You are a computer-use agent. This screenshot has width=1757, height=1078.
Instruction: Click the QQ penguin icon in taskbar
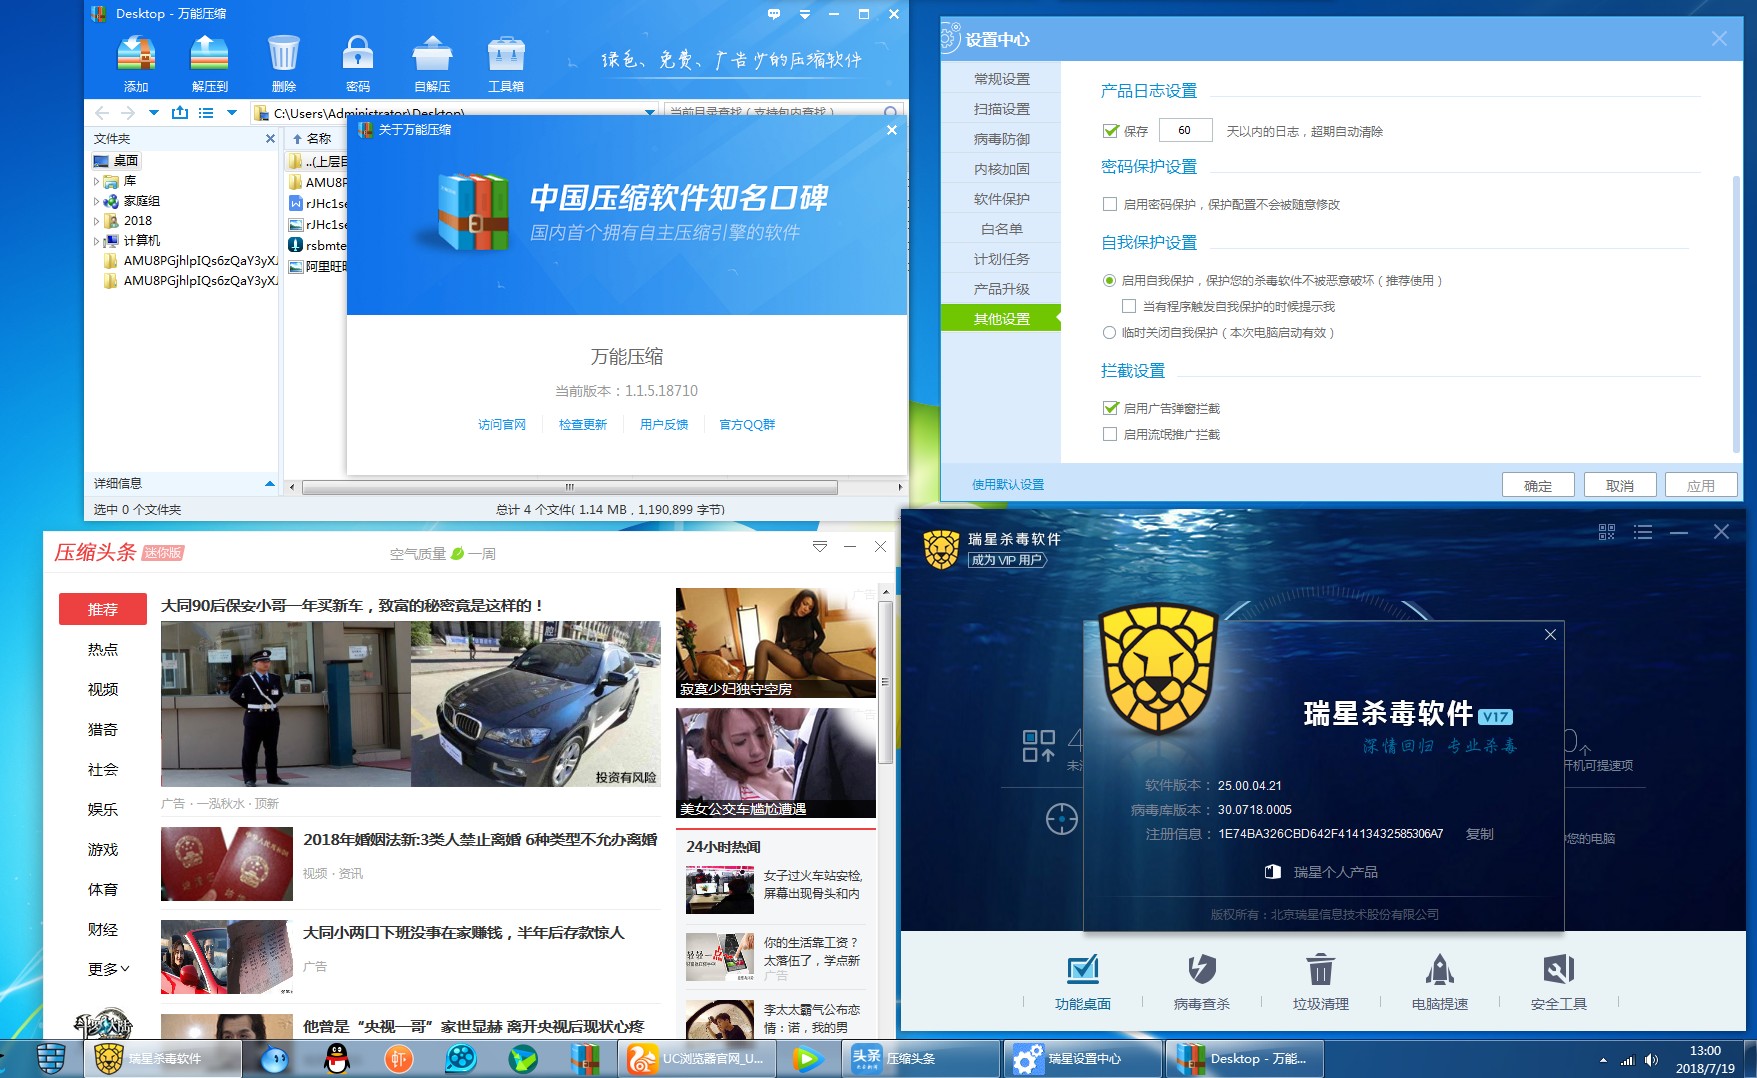pyautogui.click(x=337, y=1058)
